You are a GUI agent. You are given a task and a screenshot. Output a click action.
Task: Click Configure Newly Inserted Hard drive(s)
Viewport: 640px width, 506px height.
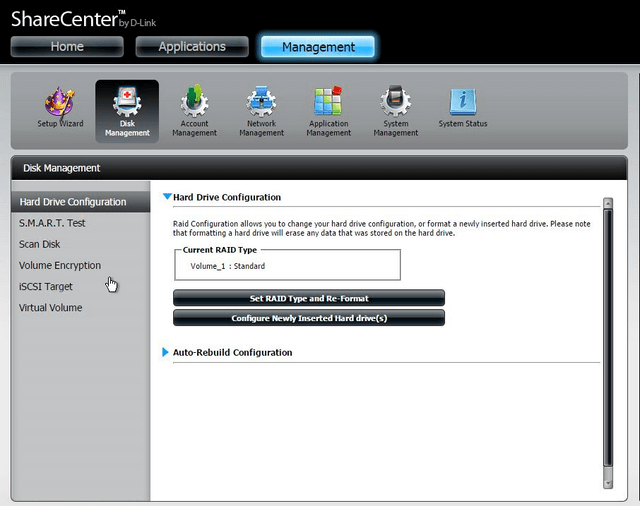tap(309, 318)
